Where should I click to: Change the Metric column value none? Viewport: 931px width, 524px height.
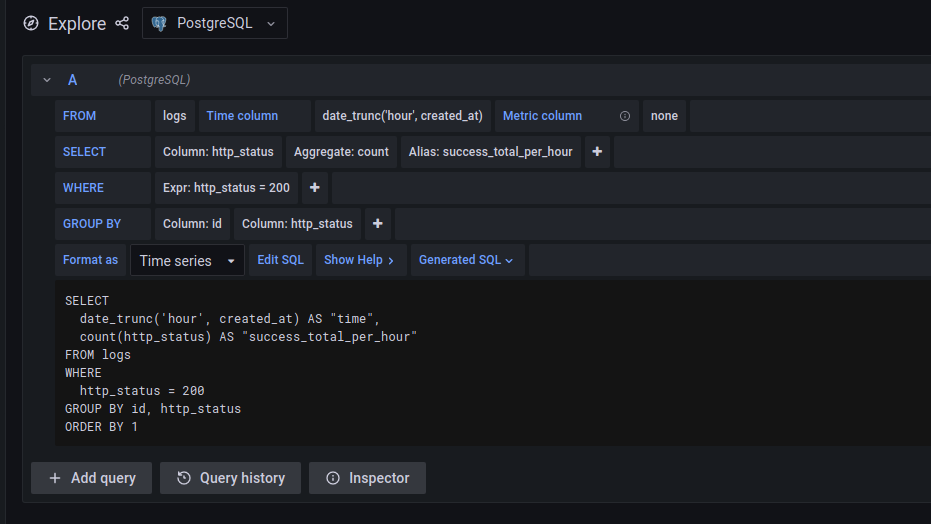[x=664, y=116]
